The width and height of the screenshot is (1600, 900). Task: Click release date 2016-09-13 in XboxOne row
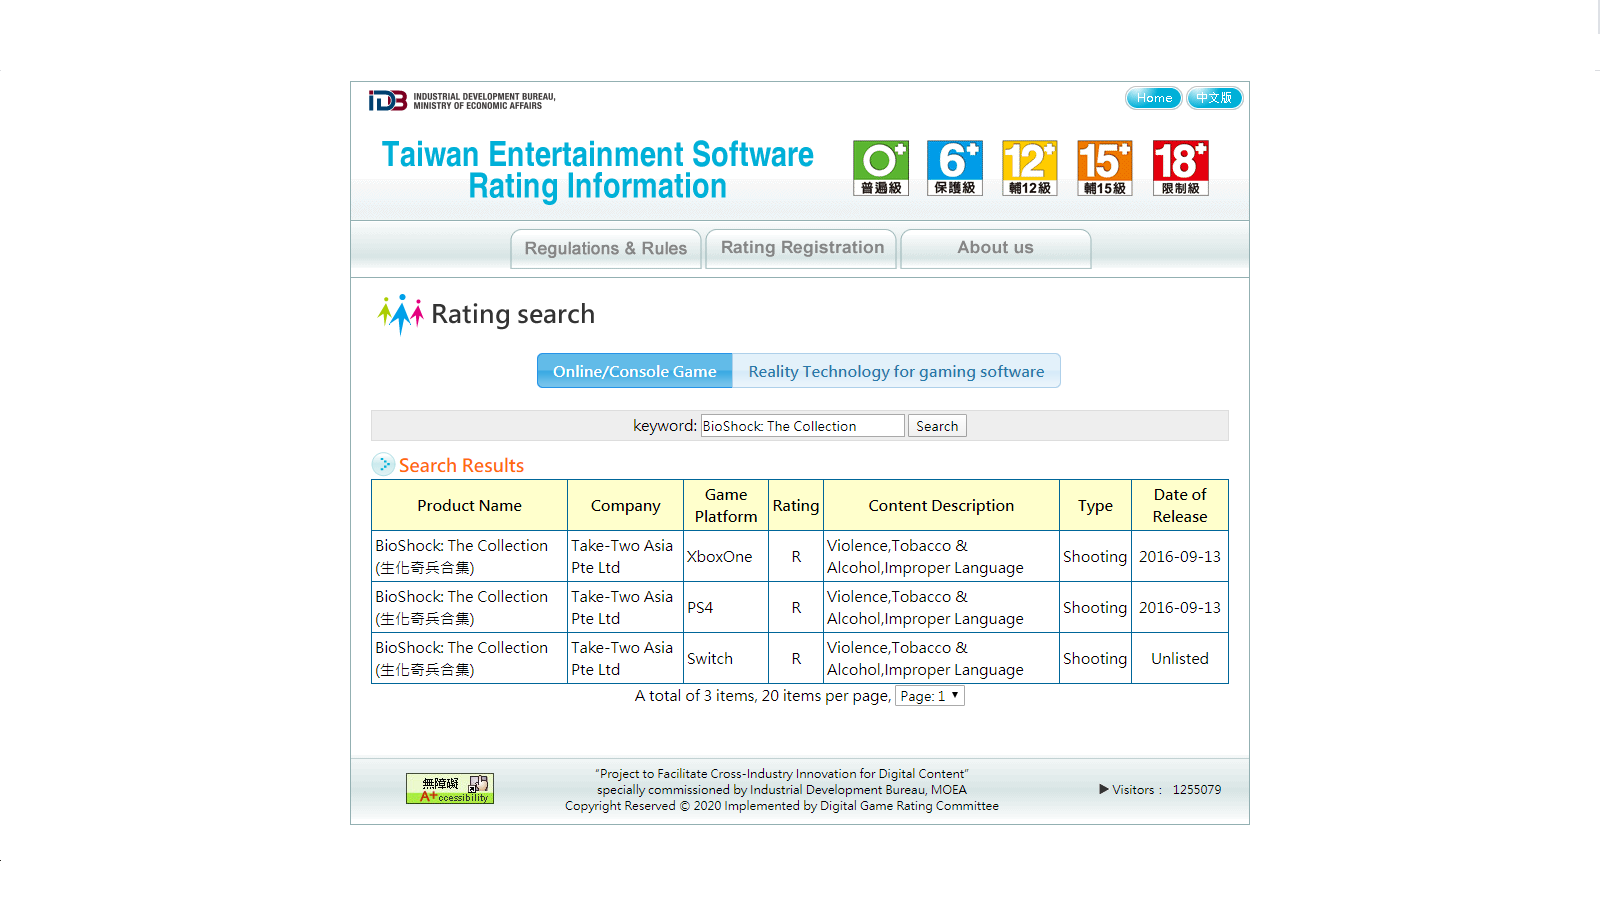(x=1180, y=557)
